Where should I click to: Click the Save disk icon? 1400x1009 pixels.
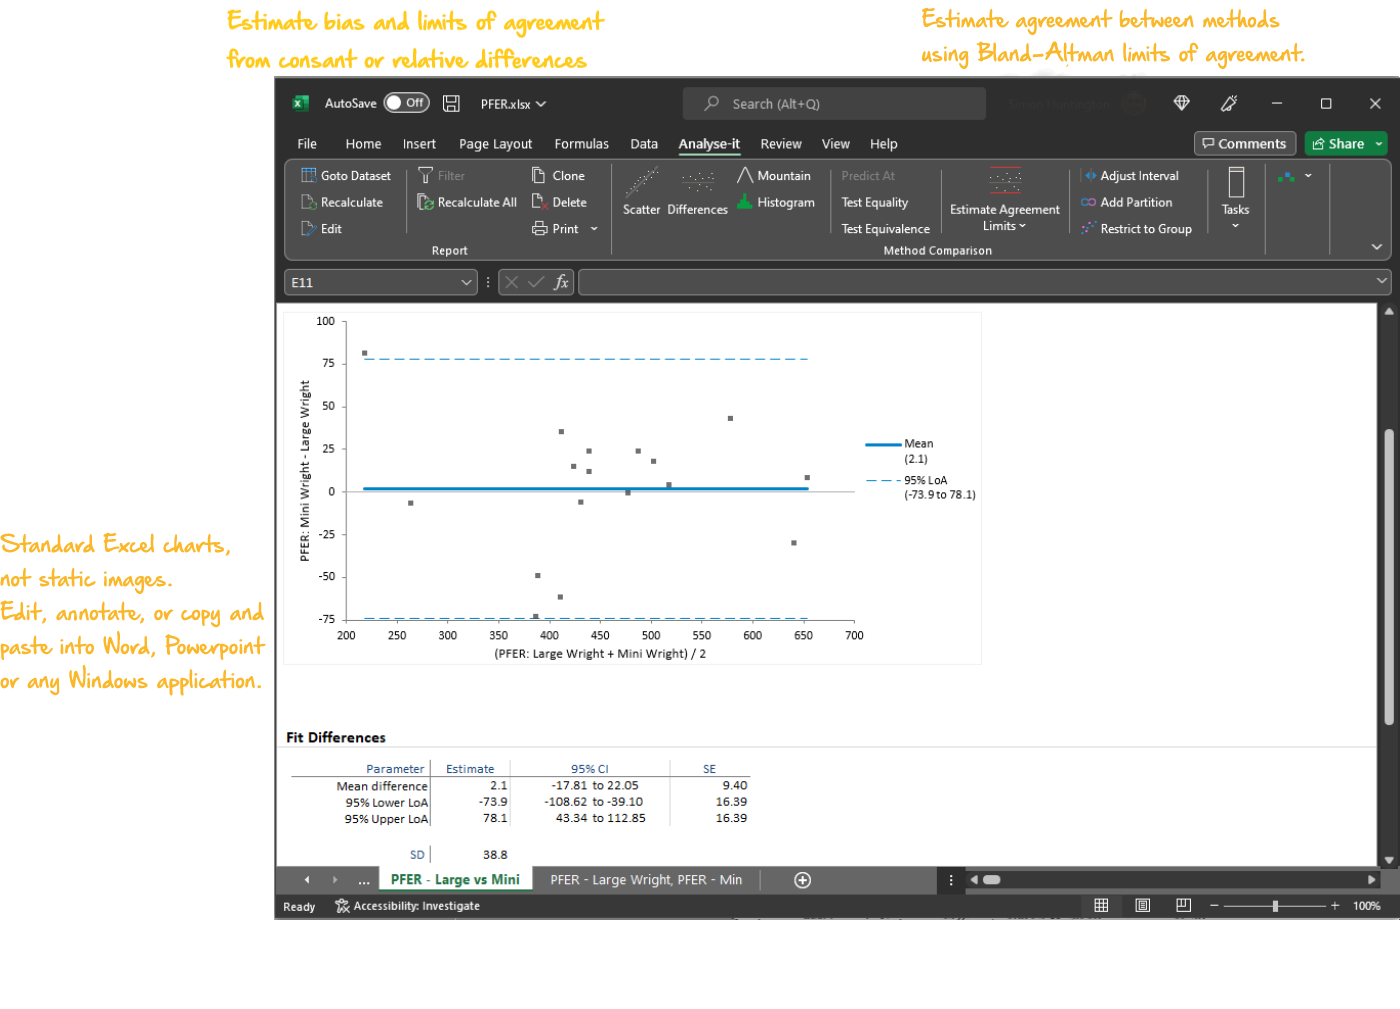pos(451,103)
